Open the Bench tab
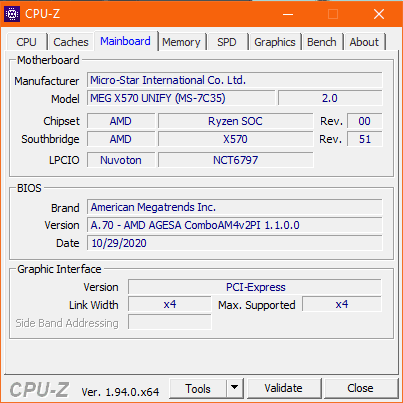The width and height of the screenshot is (403, 403). (x=322, y=42)
